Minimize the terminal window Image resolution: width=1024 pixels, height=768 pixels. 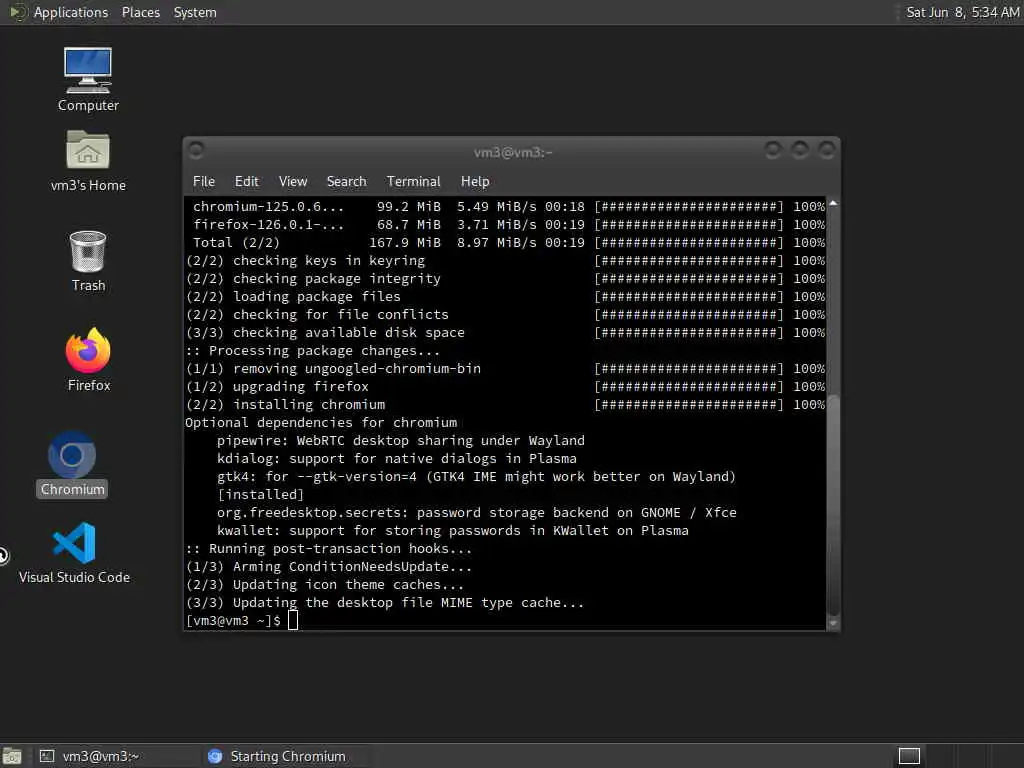pos(773,150)
